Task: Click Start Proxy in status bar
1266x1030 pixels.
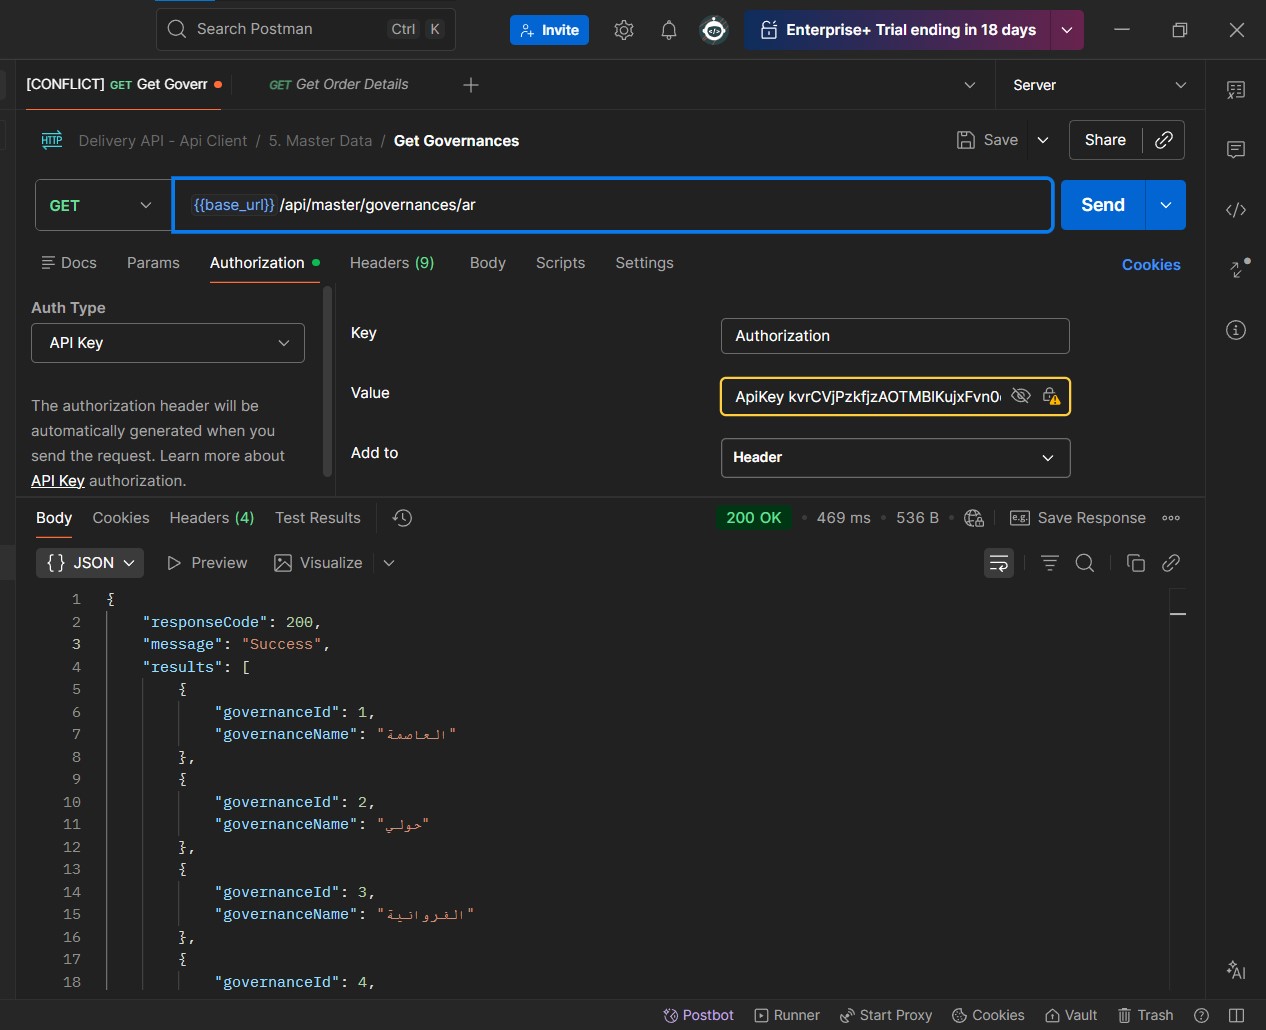Action: [886, 1015]
